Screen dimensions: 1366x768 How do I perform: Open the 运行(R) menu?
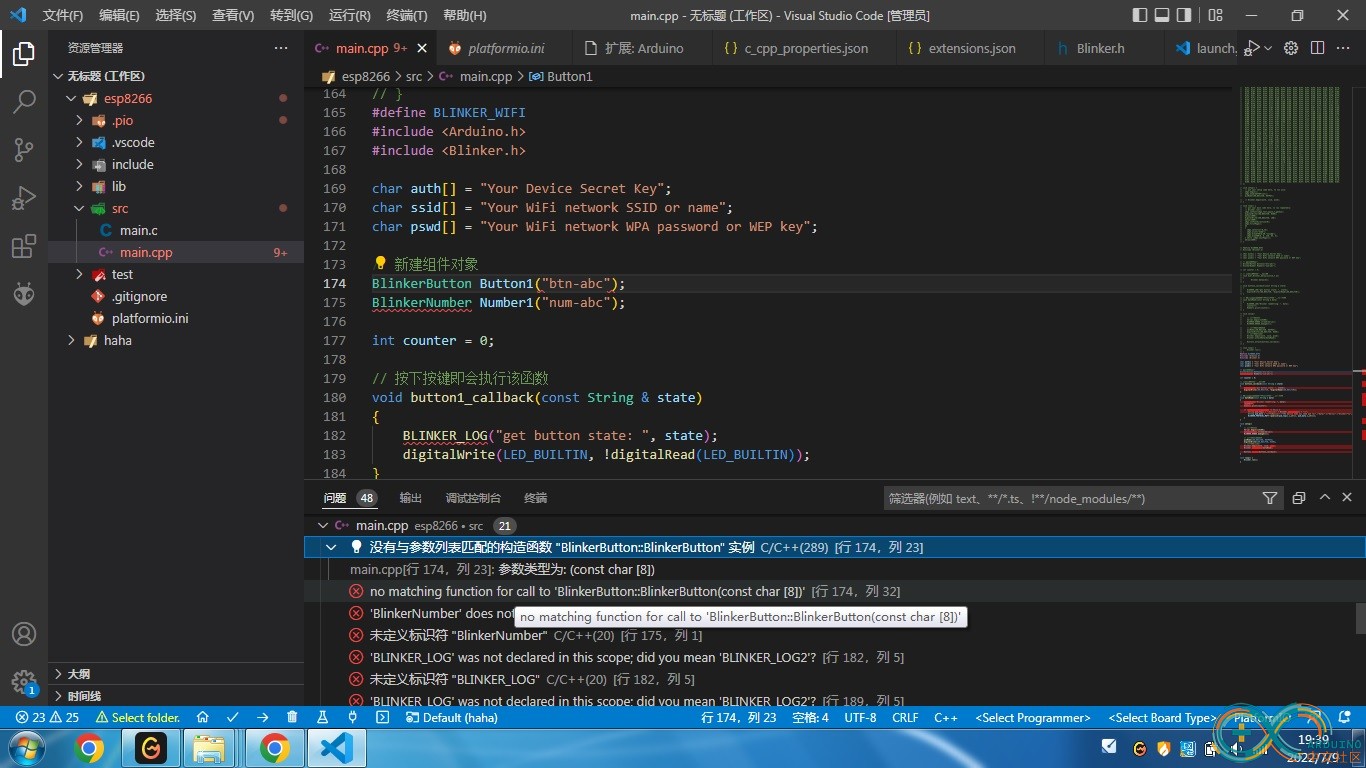pos(349,15)
